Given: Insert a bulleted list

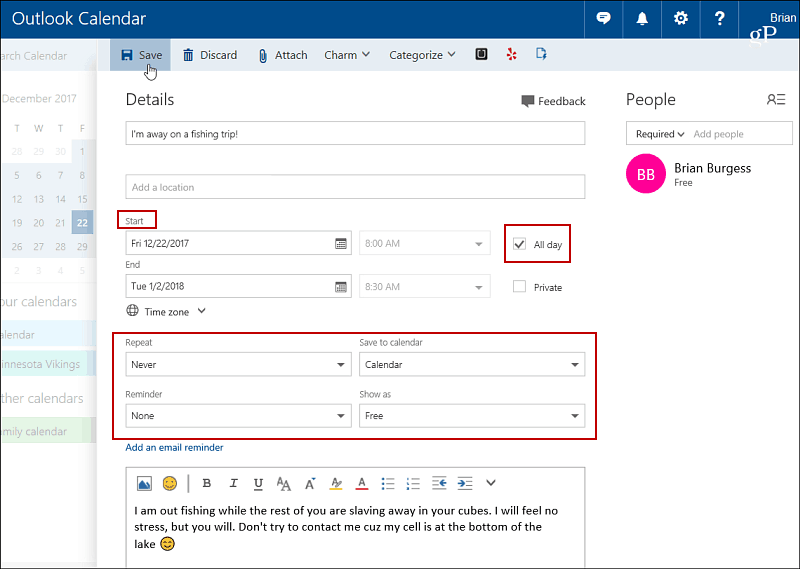Looking at the screenshot, I should 388,483.
